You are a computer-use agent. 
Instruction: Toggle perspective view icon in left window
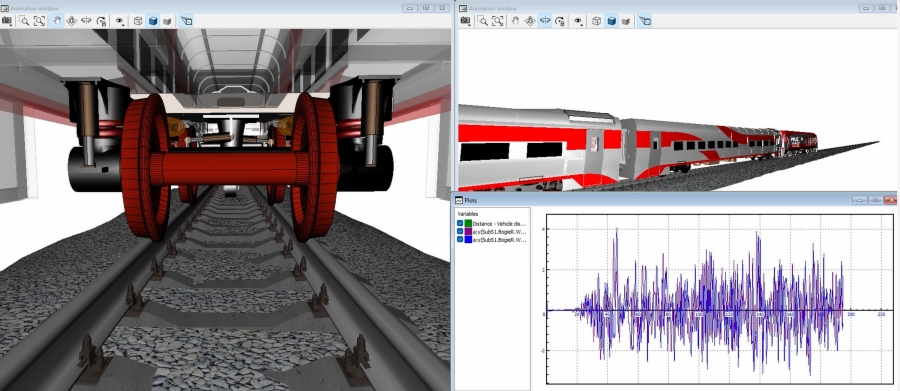186,21
